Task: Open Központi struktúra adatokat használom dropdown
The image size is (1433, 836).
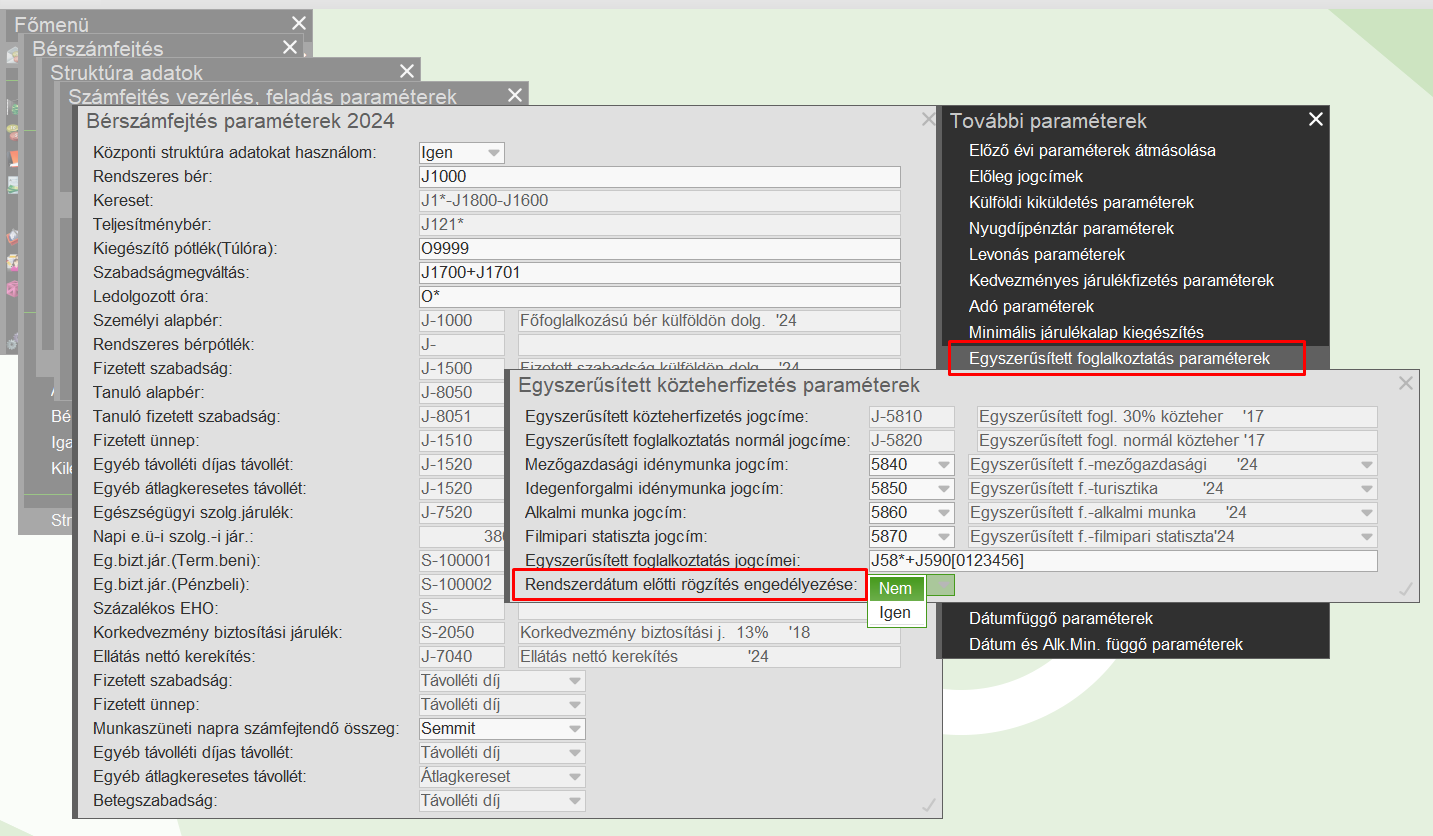Action: point(493,153)
